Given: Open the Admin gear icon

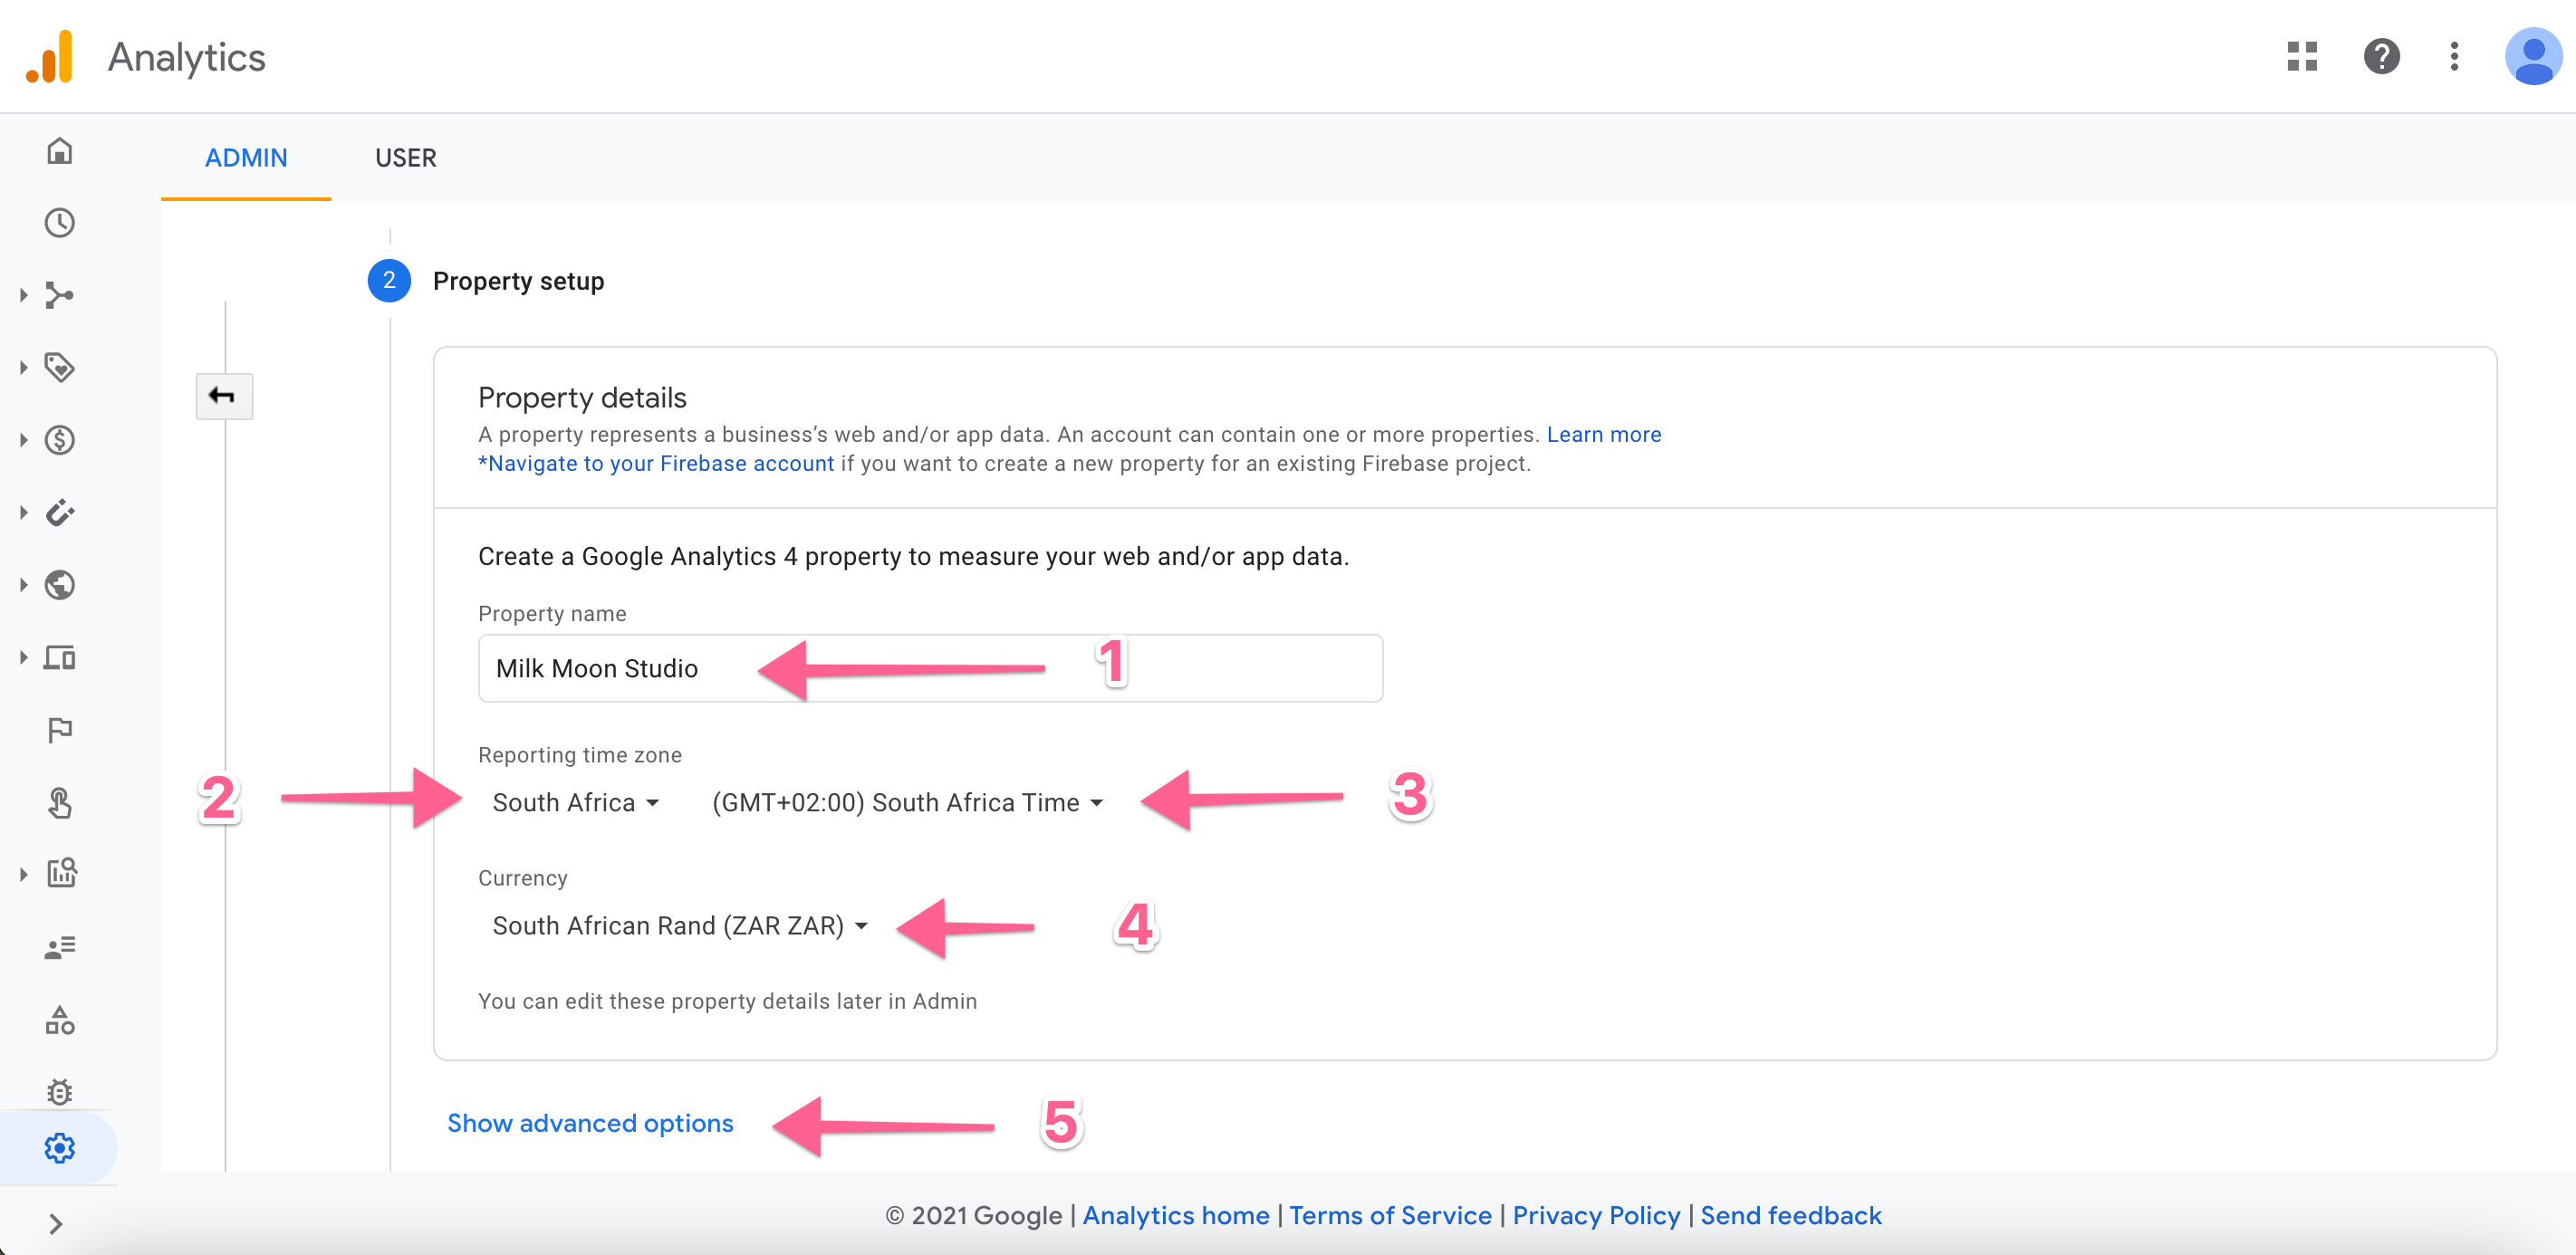Looking at the screenshot, I should 59,1147.
